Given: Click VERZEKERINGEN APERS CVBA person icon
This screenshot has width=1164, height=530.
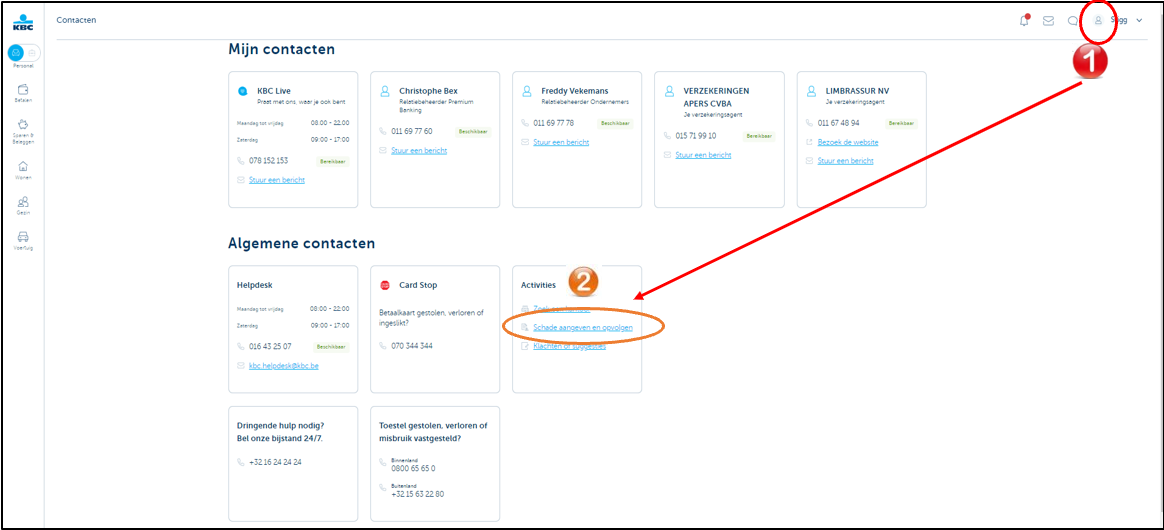Looking at the screenshot, I should tap(669, 91).
